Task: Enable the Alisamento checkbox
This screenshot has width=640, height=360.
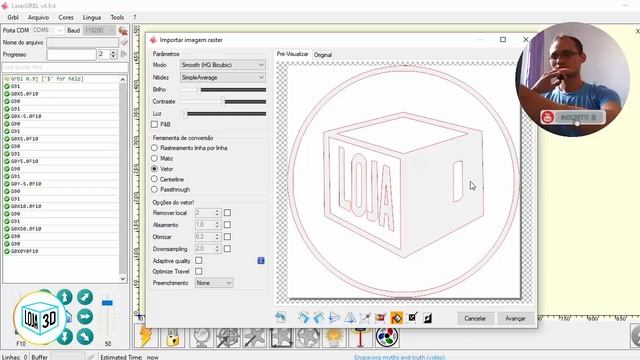Action: pyautogui.click(x=227, y=224)
